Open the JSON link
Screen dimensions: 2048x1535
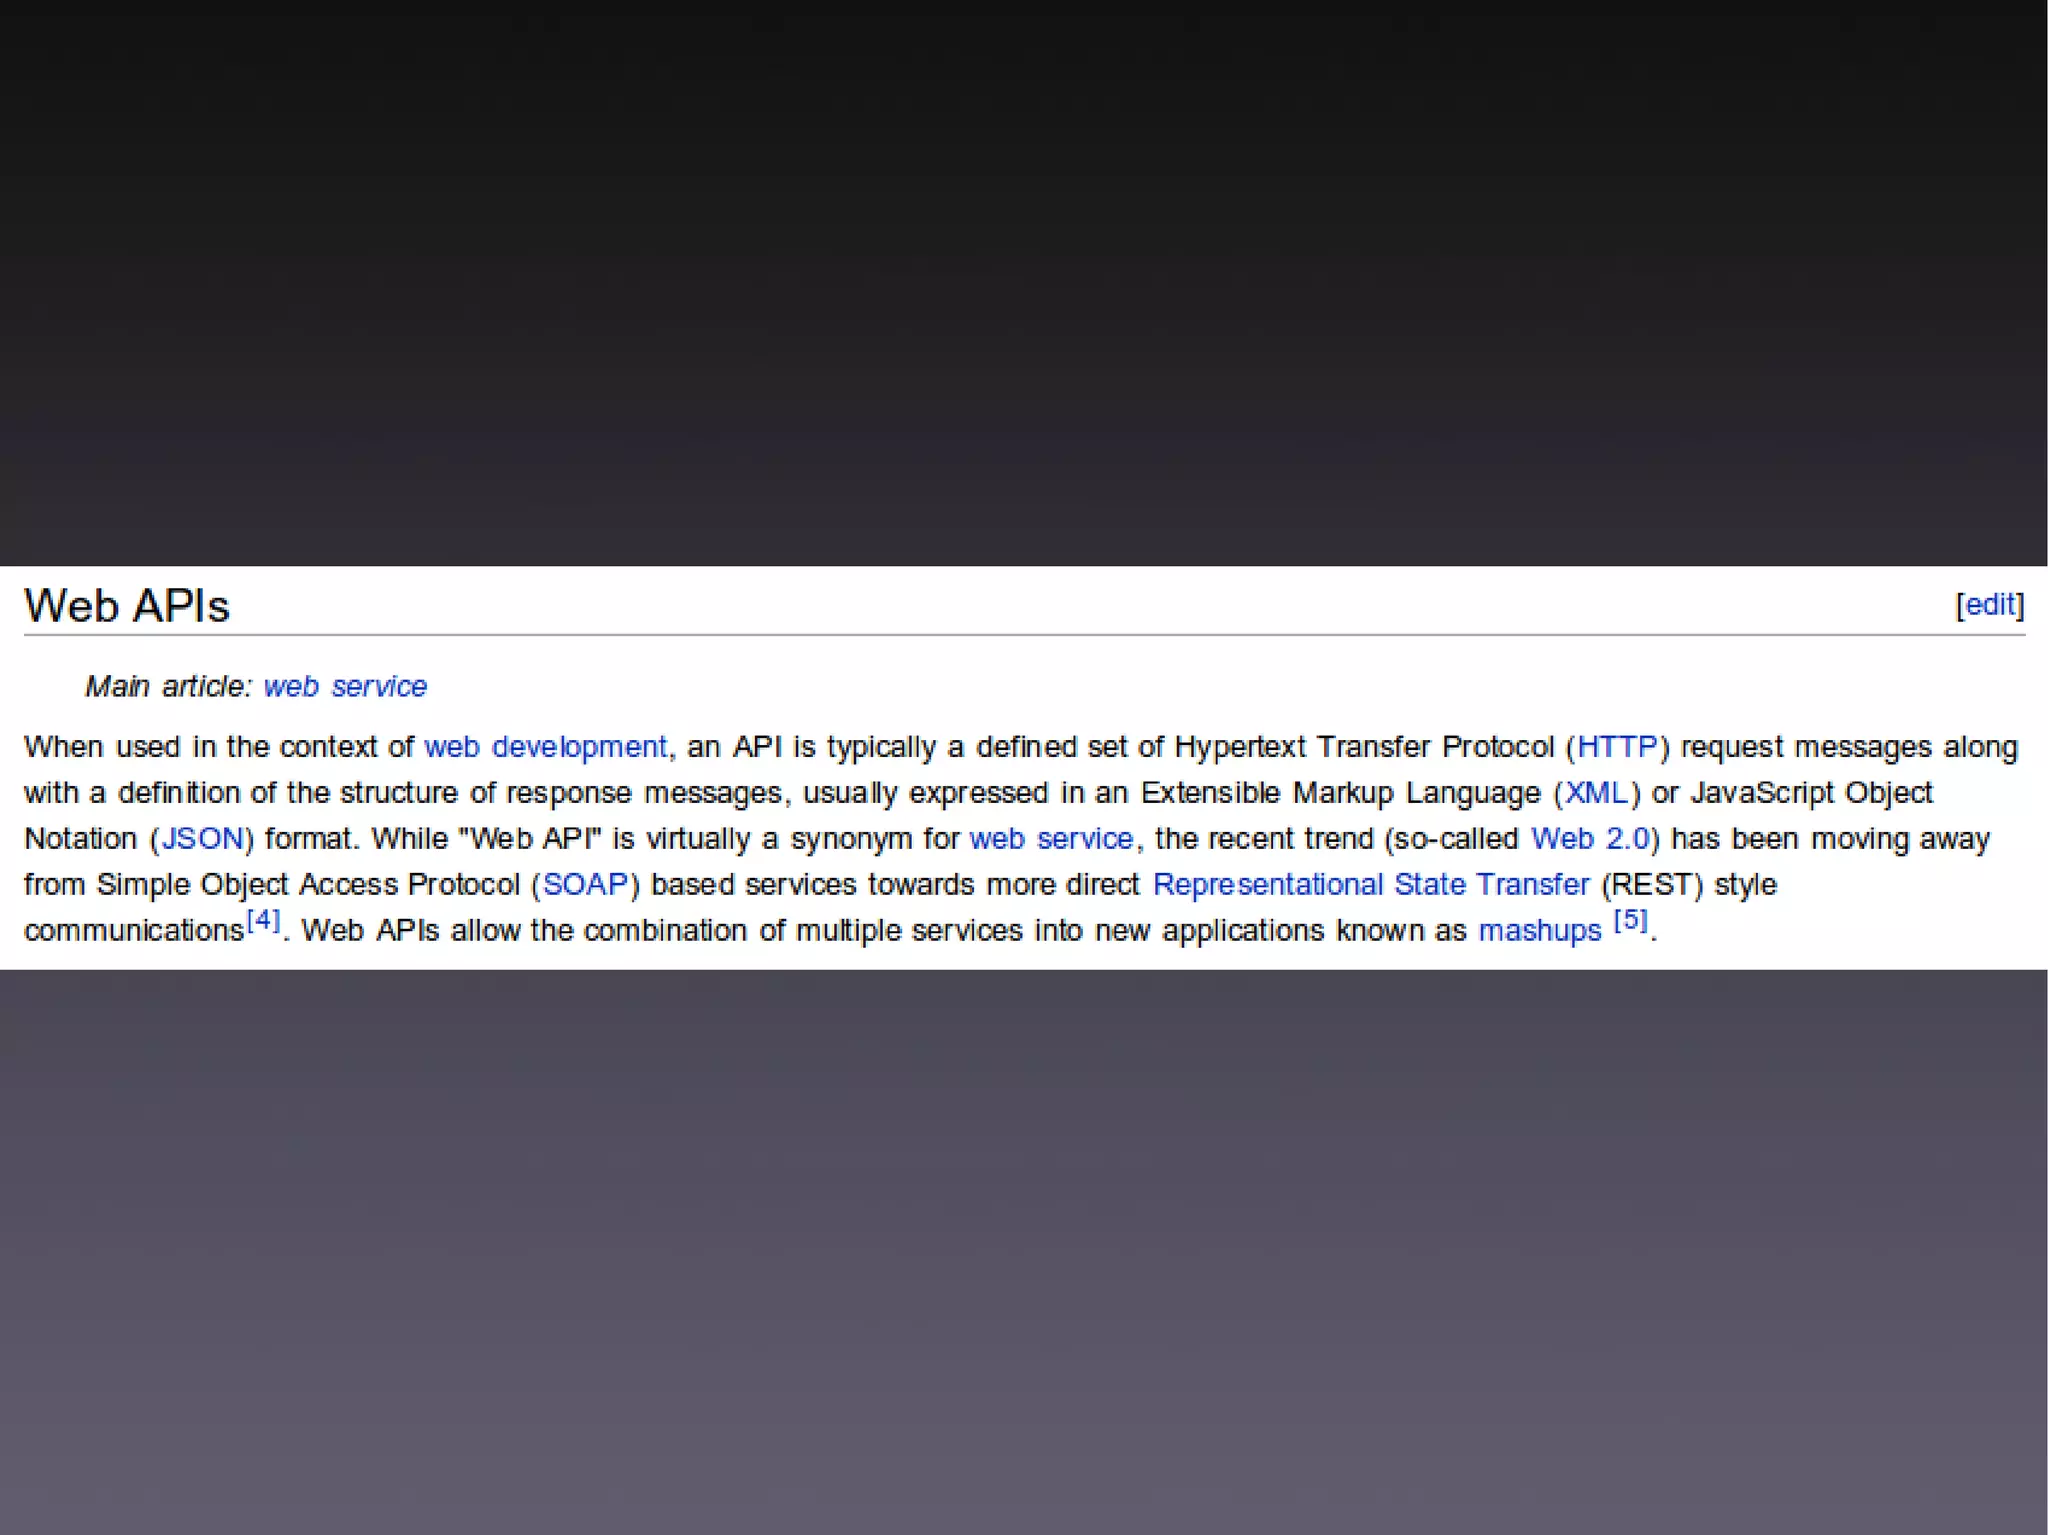pos(203,839)
